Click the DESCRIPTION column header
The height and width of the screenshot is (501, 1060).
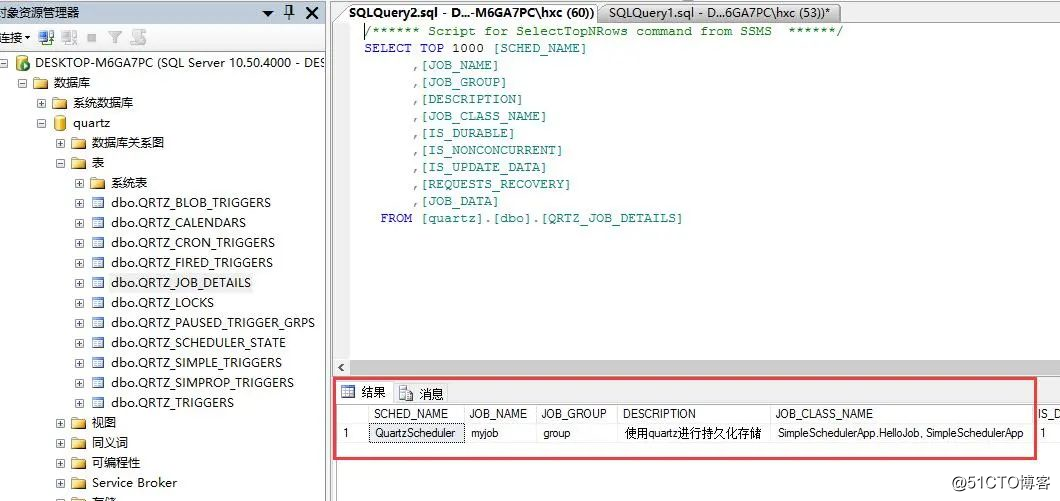[x=694, y=413]
